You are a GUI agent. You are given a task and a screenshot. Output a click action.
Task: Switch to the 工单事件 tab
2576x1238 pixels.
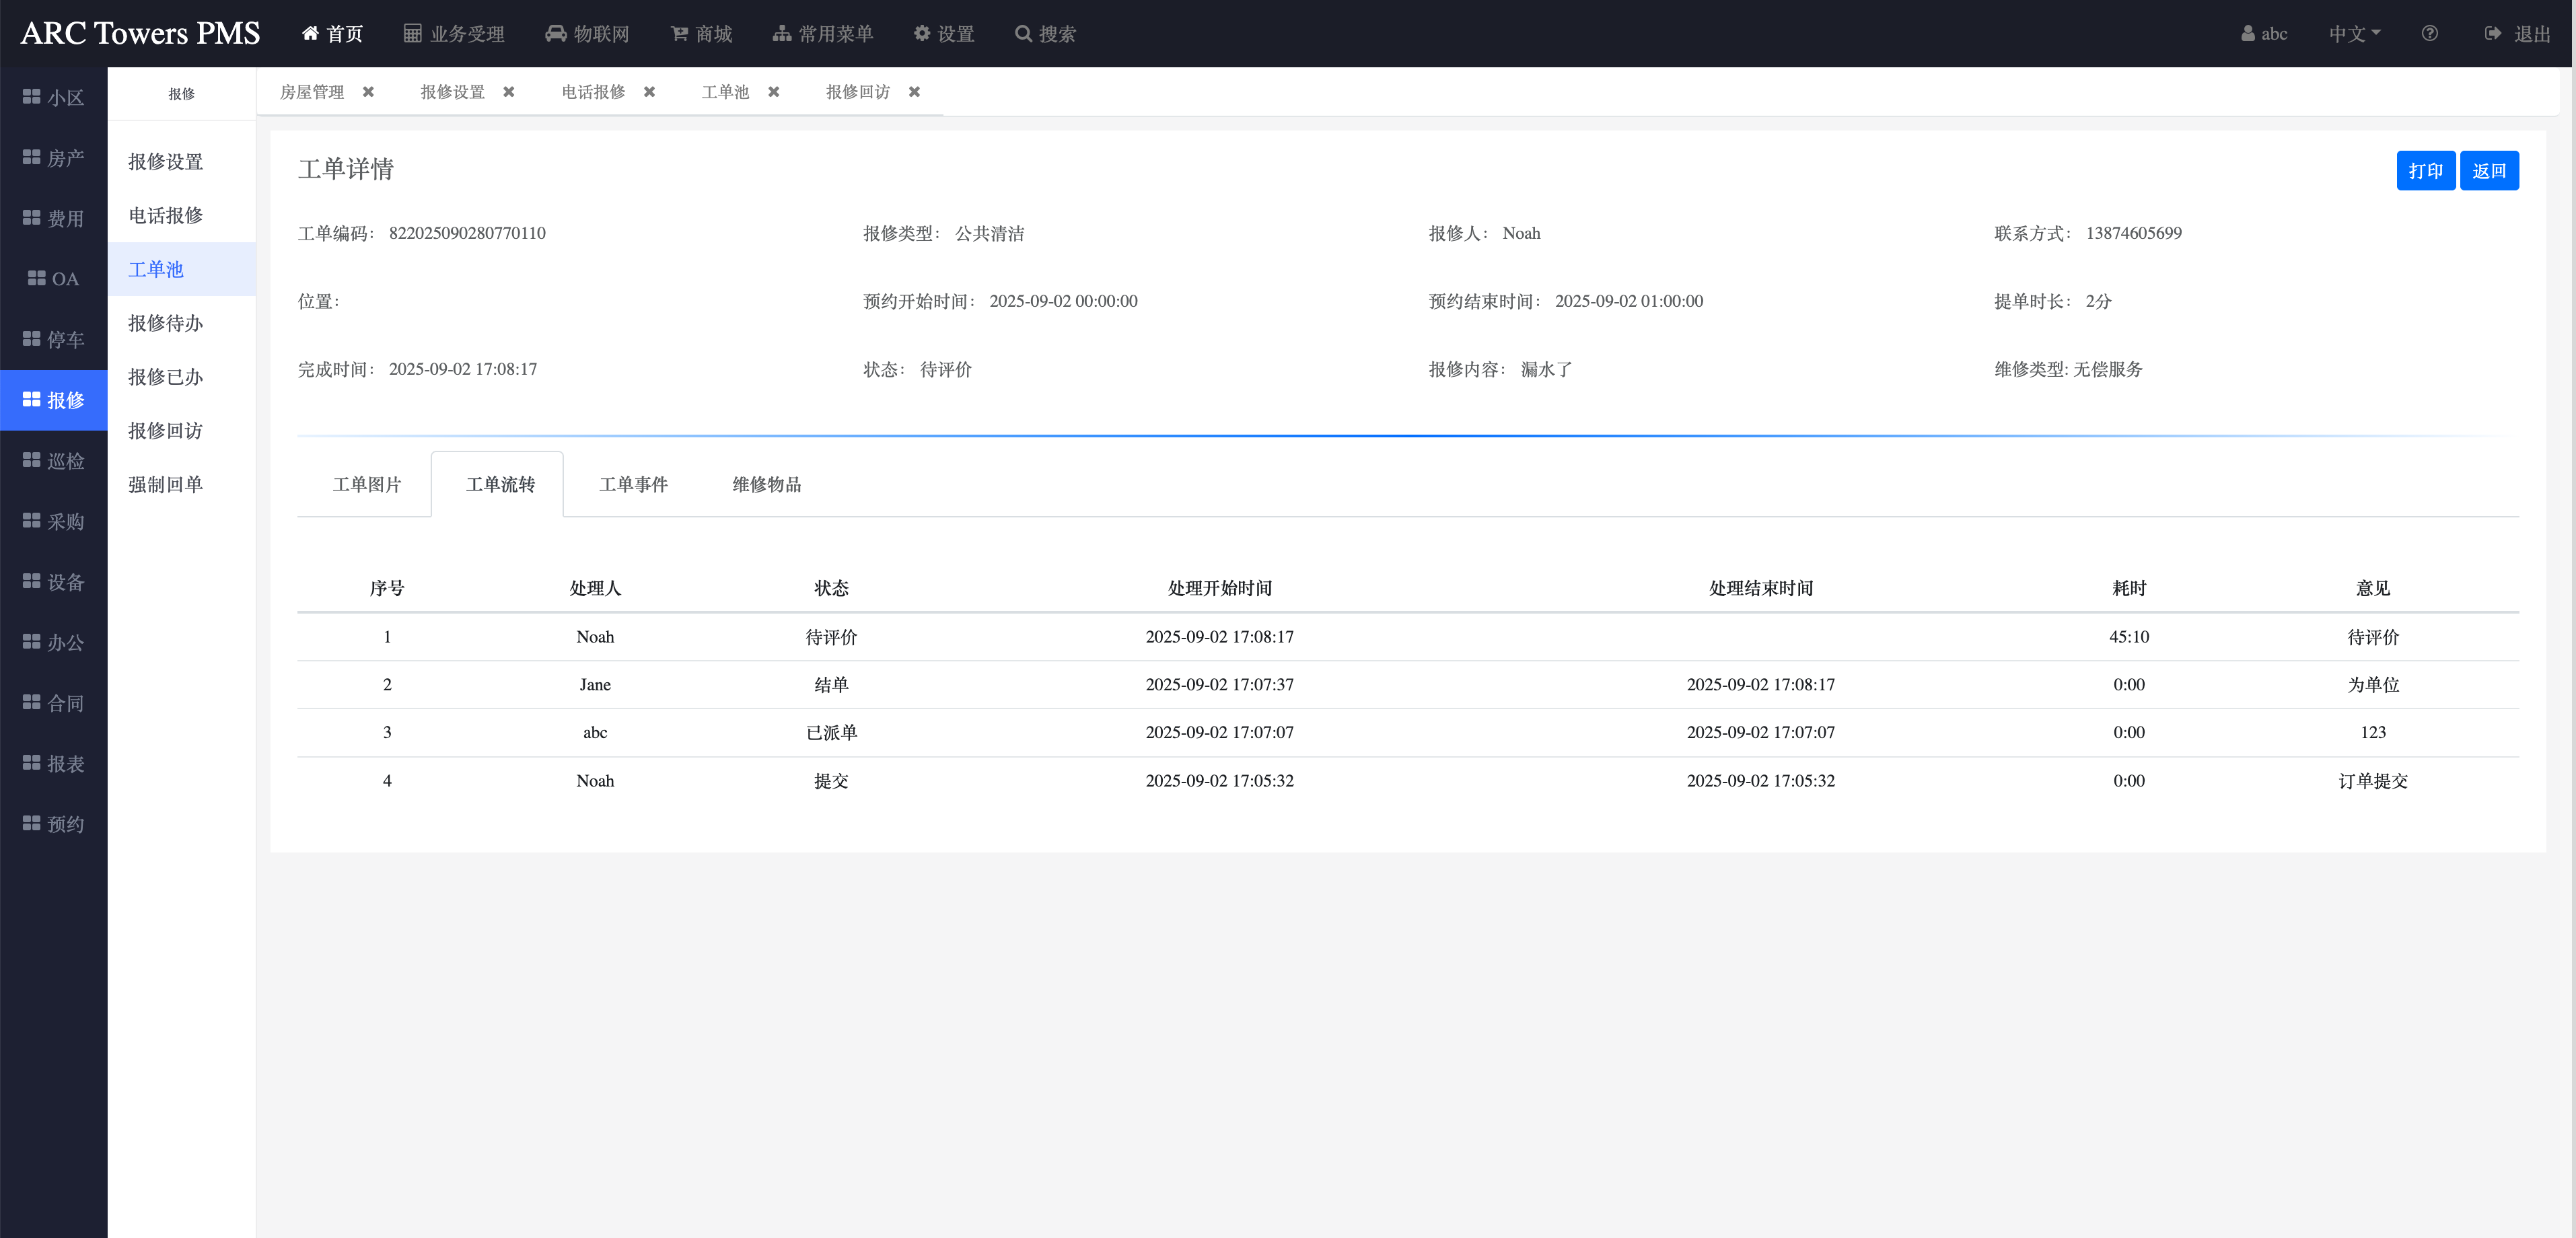[633, 484]
